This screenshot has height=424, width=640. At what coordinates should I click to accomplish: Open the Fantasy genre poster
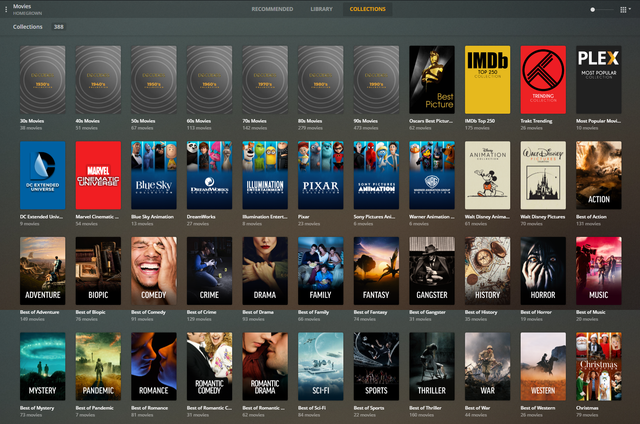(x=376, y=271)
